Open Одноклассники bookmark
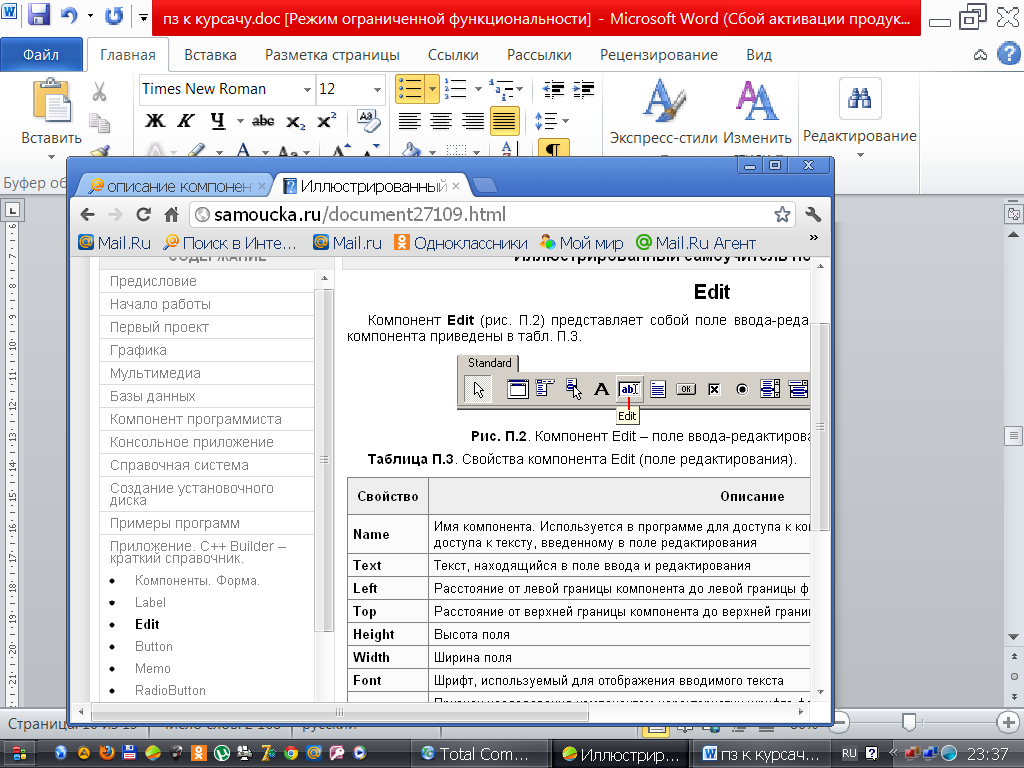1024x768 pixels. pyautogui.click(x=461, y=243)
